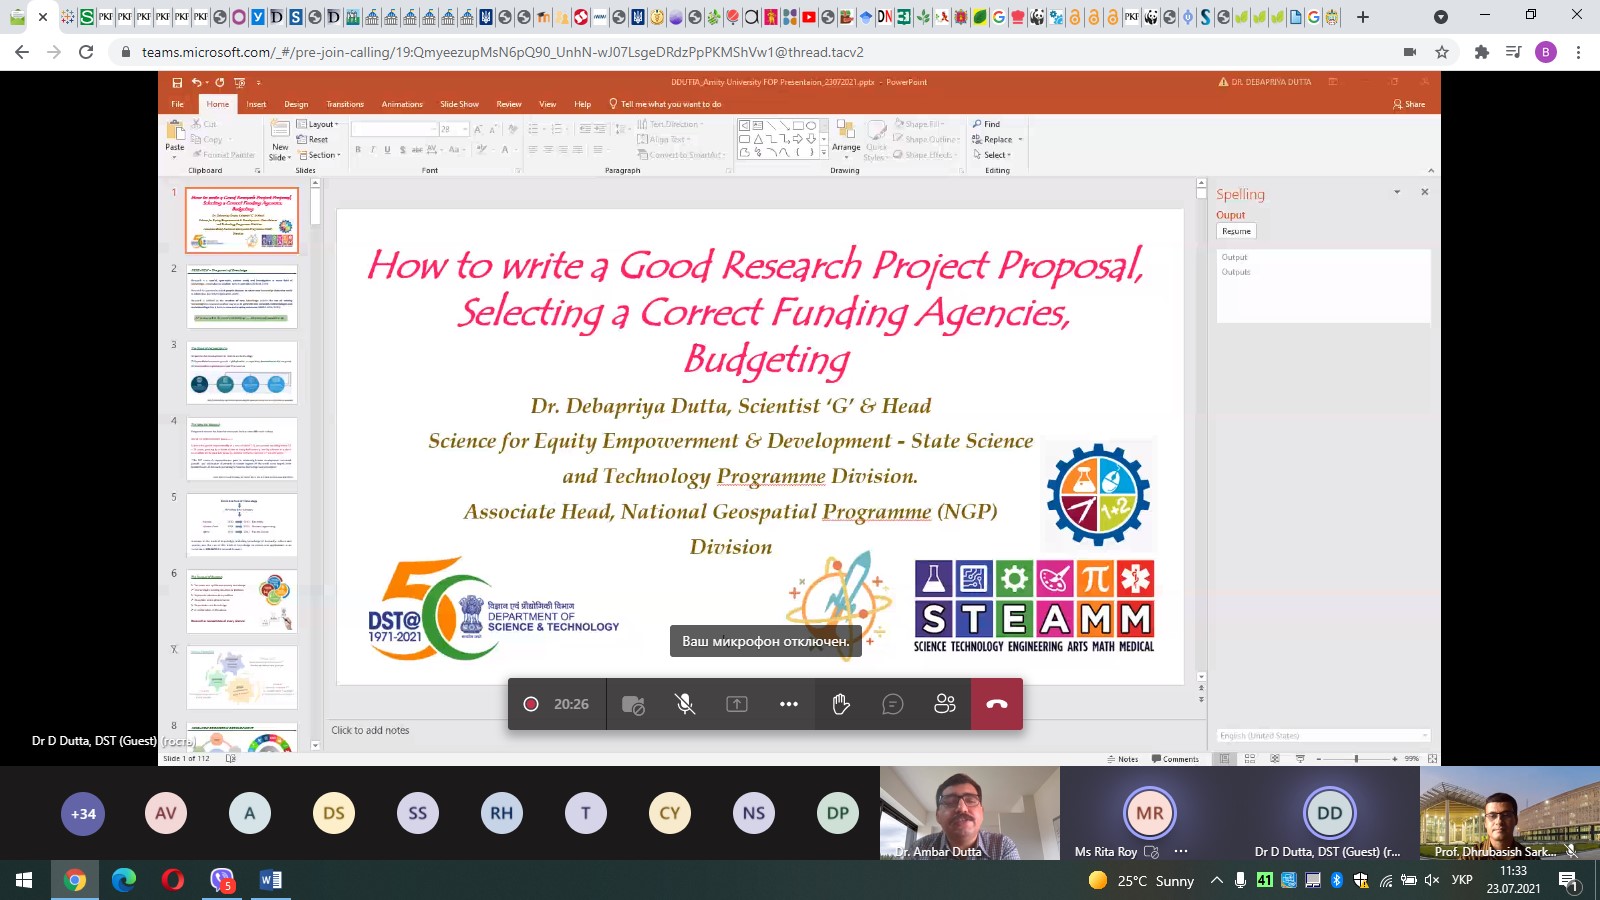Bookmark this page with the star icon
The image size is (1600, 900).
pos(1442,52)
